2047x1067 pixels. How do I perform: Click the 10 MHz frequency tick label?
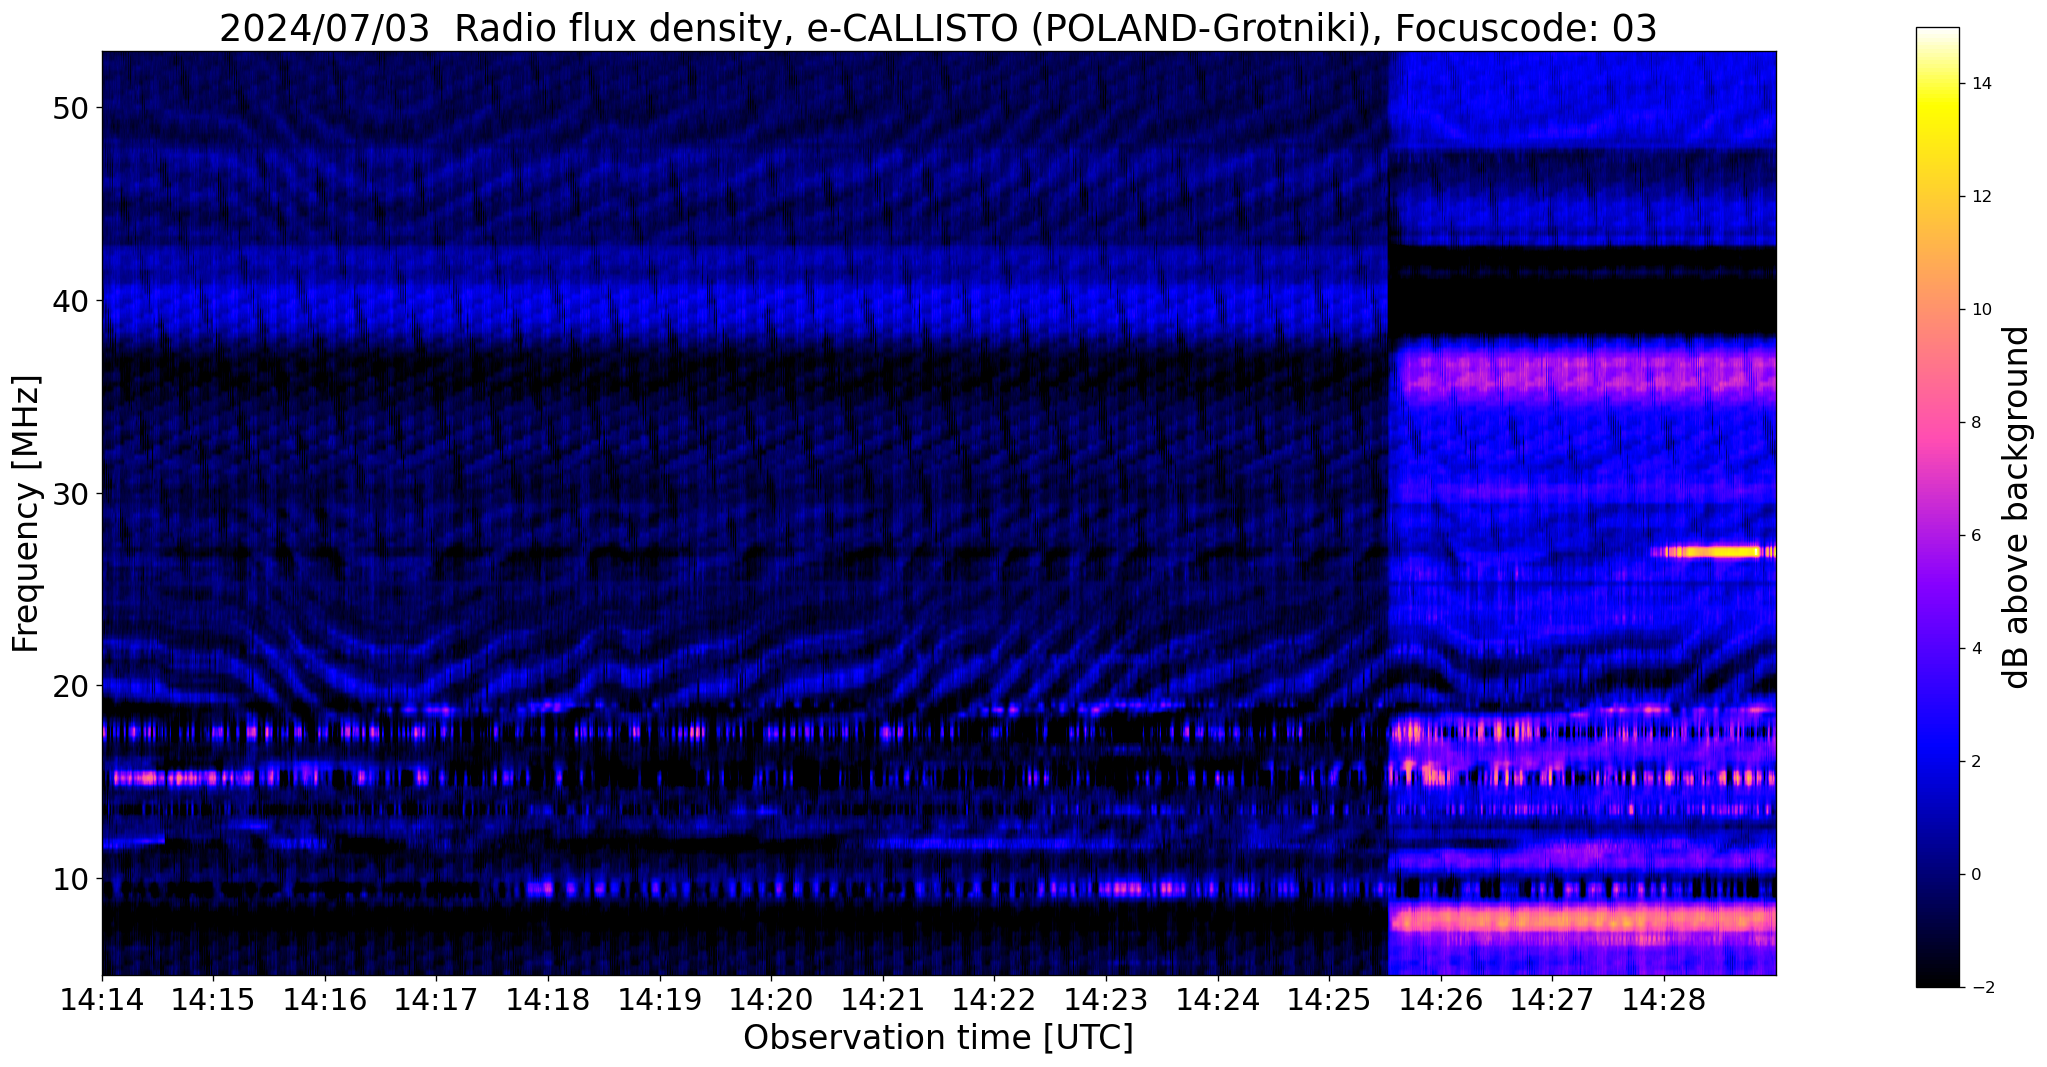(69, 879)
